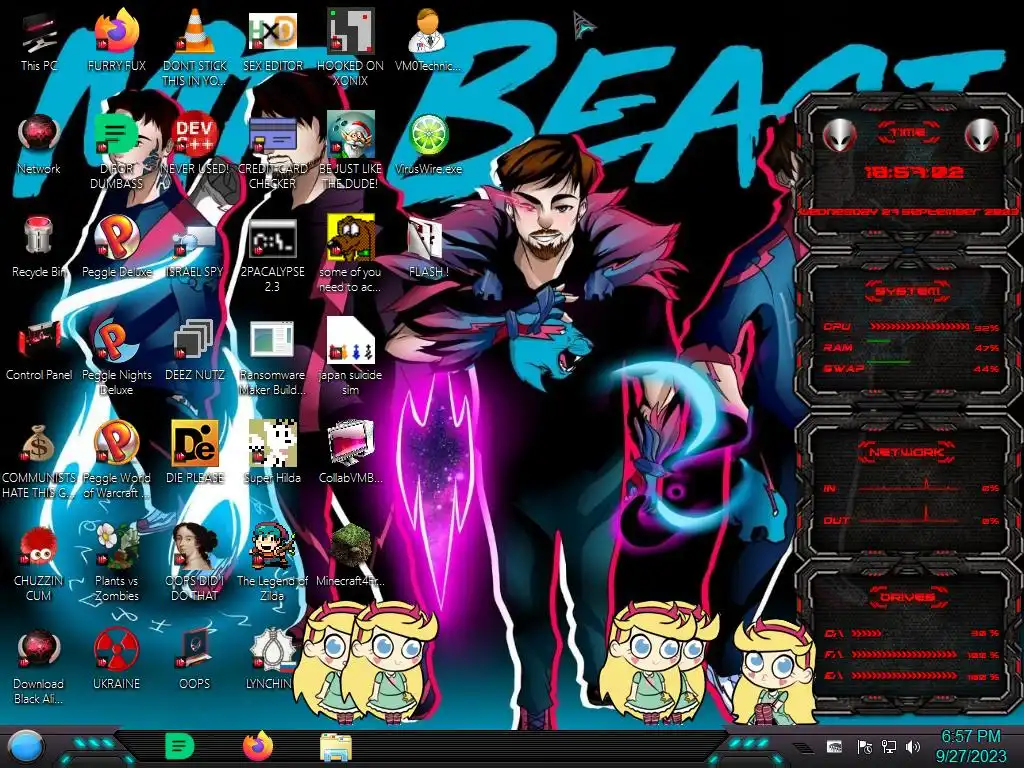
Task: Open the Peggle Deluxe shortcut
Action: coord(116,247)
